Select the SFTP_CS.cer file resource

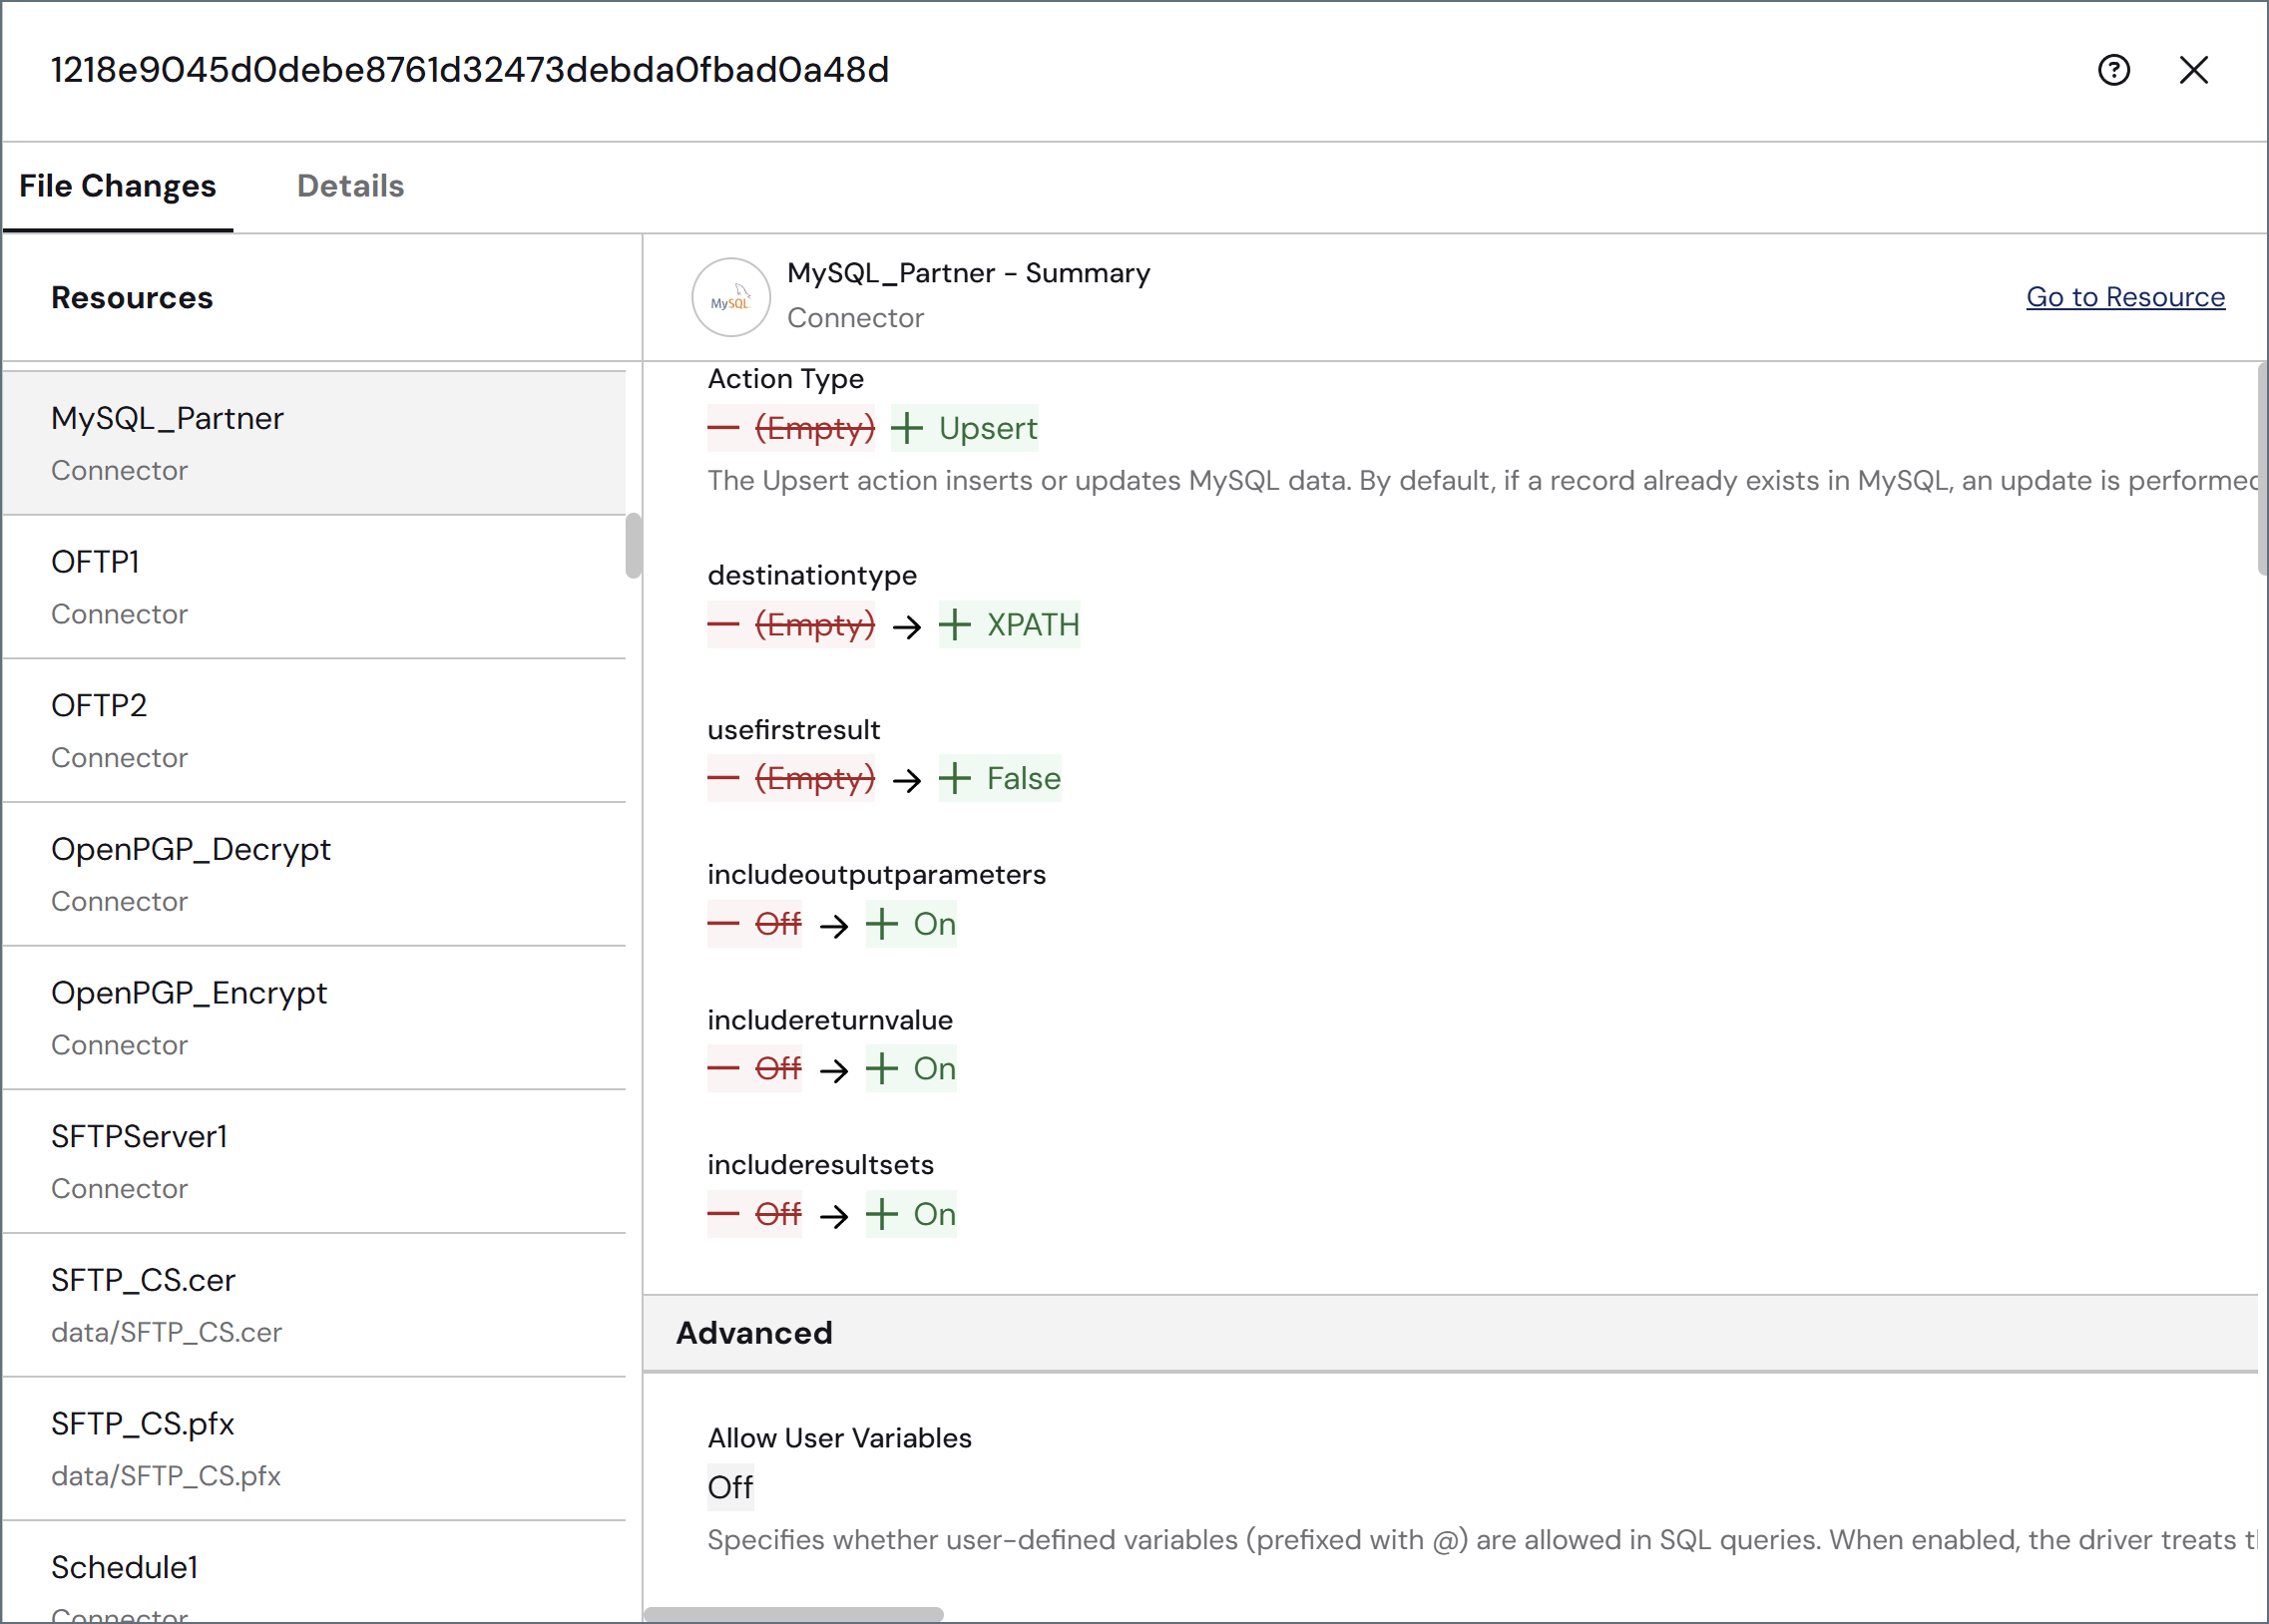[x=314, y=1305]
